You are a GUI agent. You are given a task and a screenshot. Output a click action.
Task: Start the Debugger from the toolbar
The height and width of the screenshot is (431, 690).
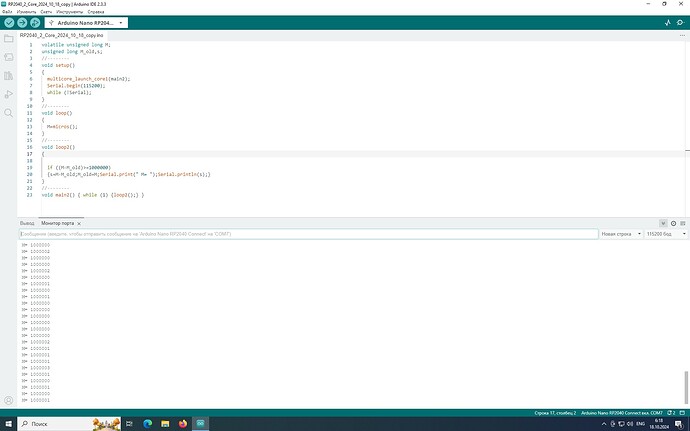(35, 22)
